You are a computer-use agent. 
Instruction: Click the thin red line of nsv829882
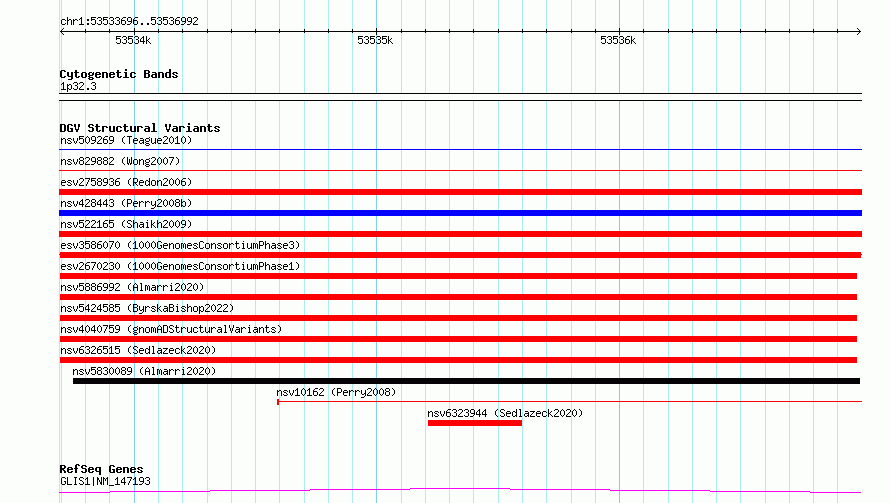point(460,170)
